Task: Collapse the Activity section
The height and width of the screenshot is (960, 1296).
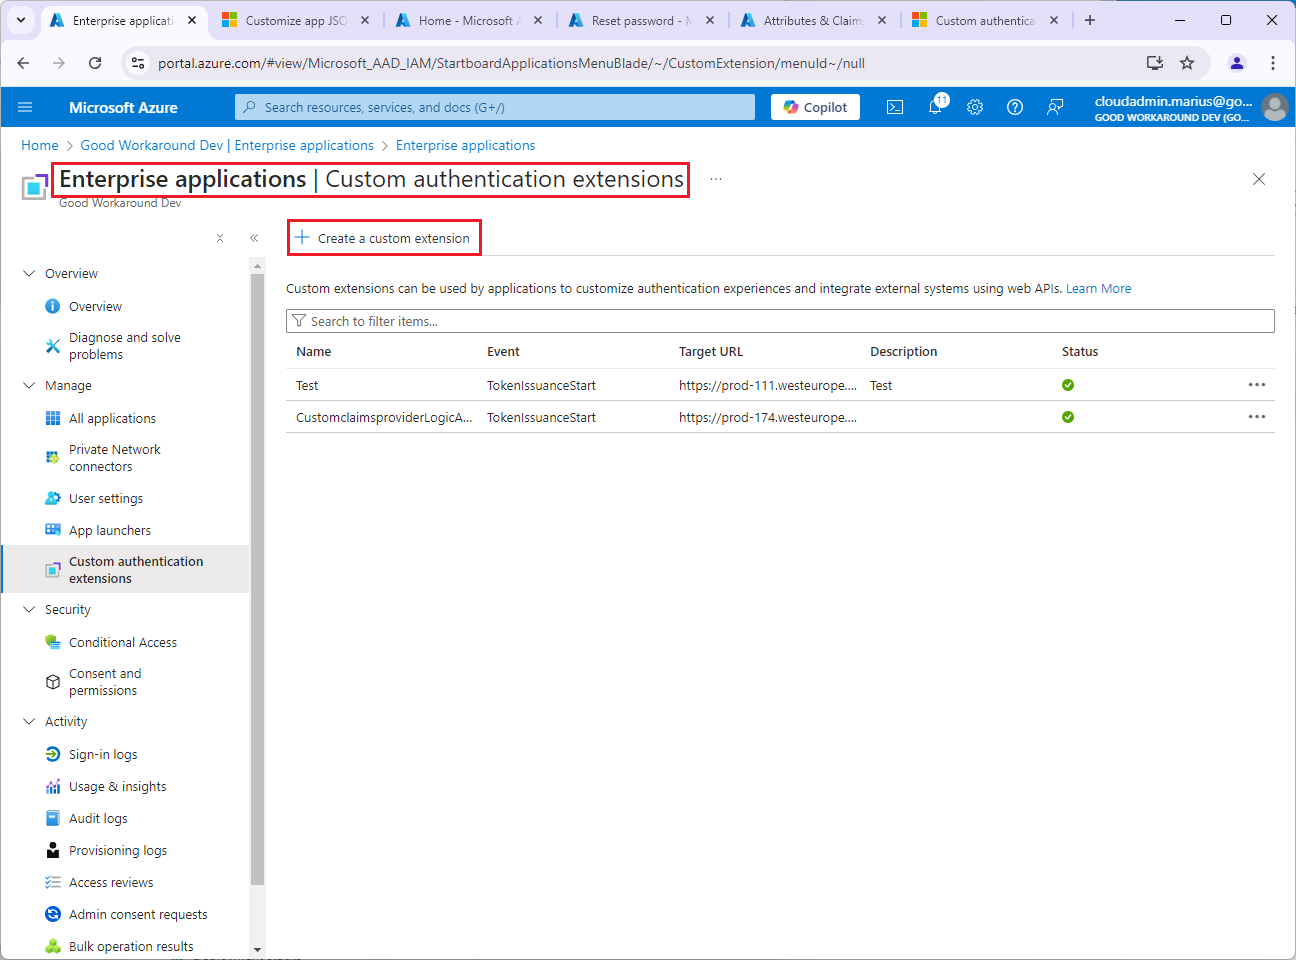Action: pyautogui.click(x=29, y=721)
